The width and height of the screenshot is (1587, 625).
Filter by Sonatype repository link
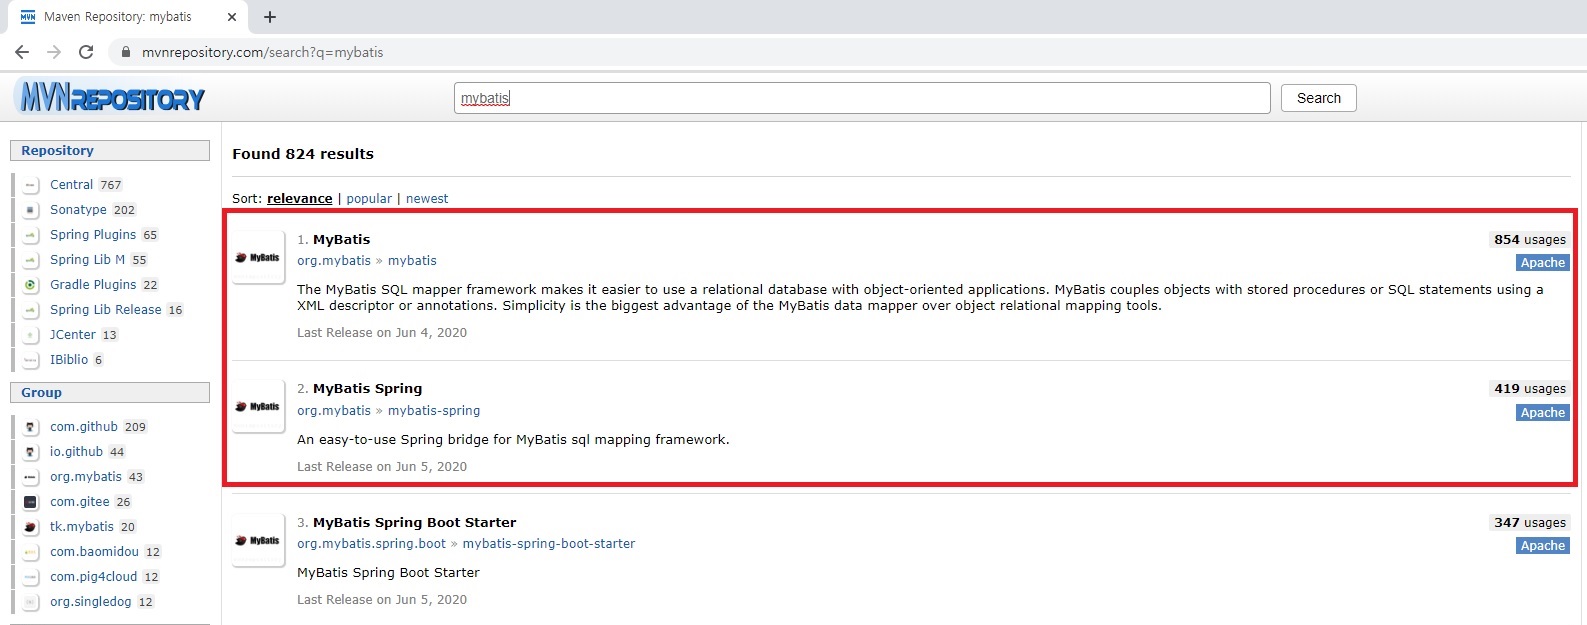click(x=78, y=210)
